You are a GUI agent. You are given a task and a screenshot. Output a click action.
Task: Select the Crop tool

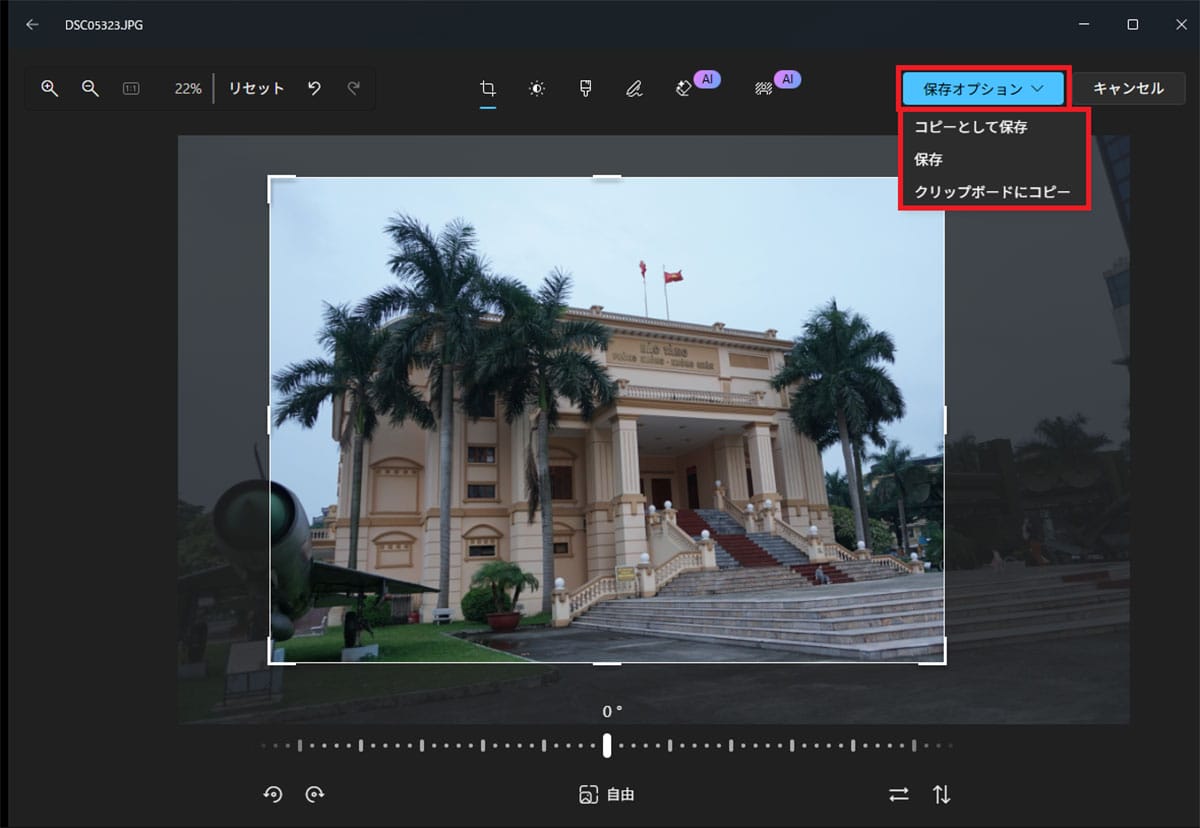tap(487, 88)
